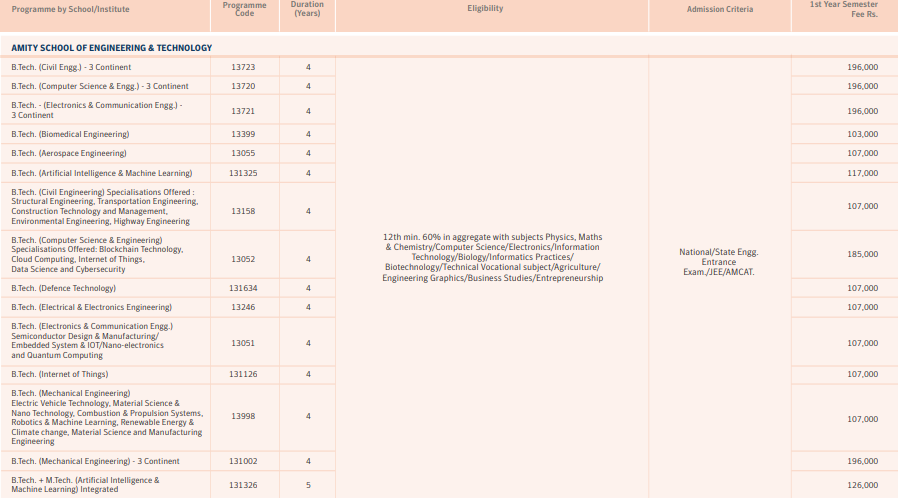Select 'B.Tech. (Artificial Intelligence & Machine Learning)'
The height and width of the screenshot is (502, 898).
pos(102,173)
